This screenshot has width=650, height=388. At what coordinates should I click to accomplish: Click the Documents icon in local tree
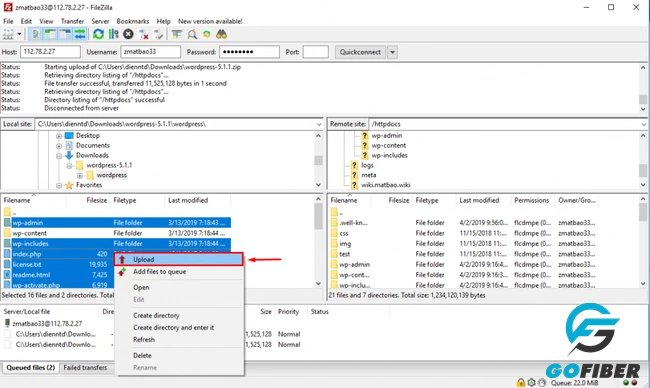click(69, 146)
